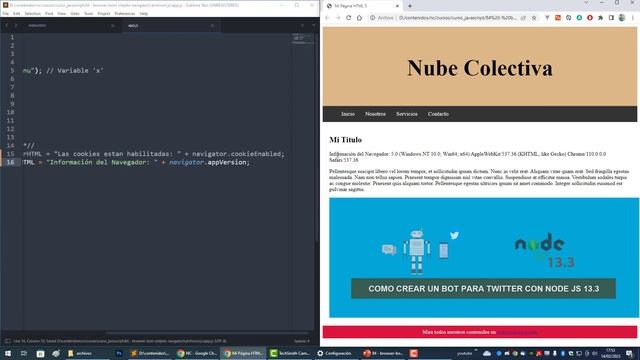Click the 'Contacto' navigation link
Image resolution: width=640 pixels, height=360 pixels.
[438, 114]
